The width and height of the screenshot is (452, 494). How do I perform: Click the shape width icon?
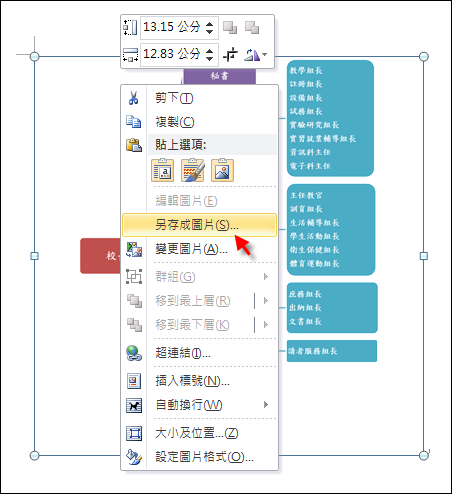(x=130, y=54)
